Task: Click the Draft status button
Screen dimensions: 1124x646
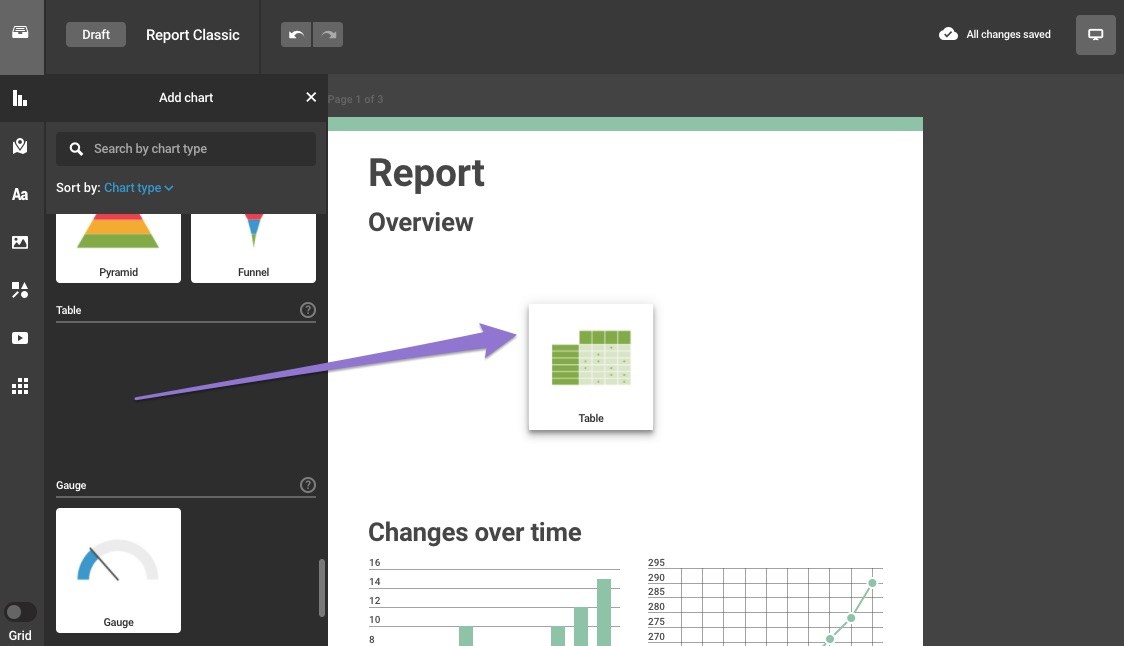Action: 96,35
